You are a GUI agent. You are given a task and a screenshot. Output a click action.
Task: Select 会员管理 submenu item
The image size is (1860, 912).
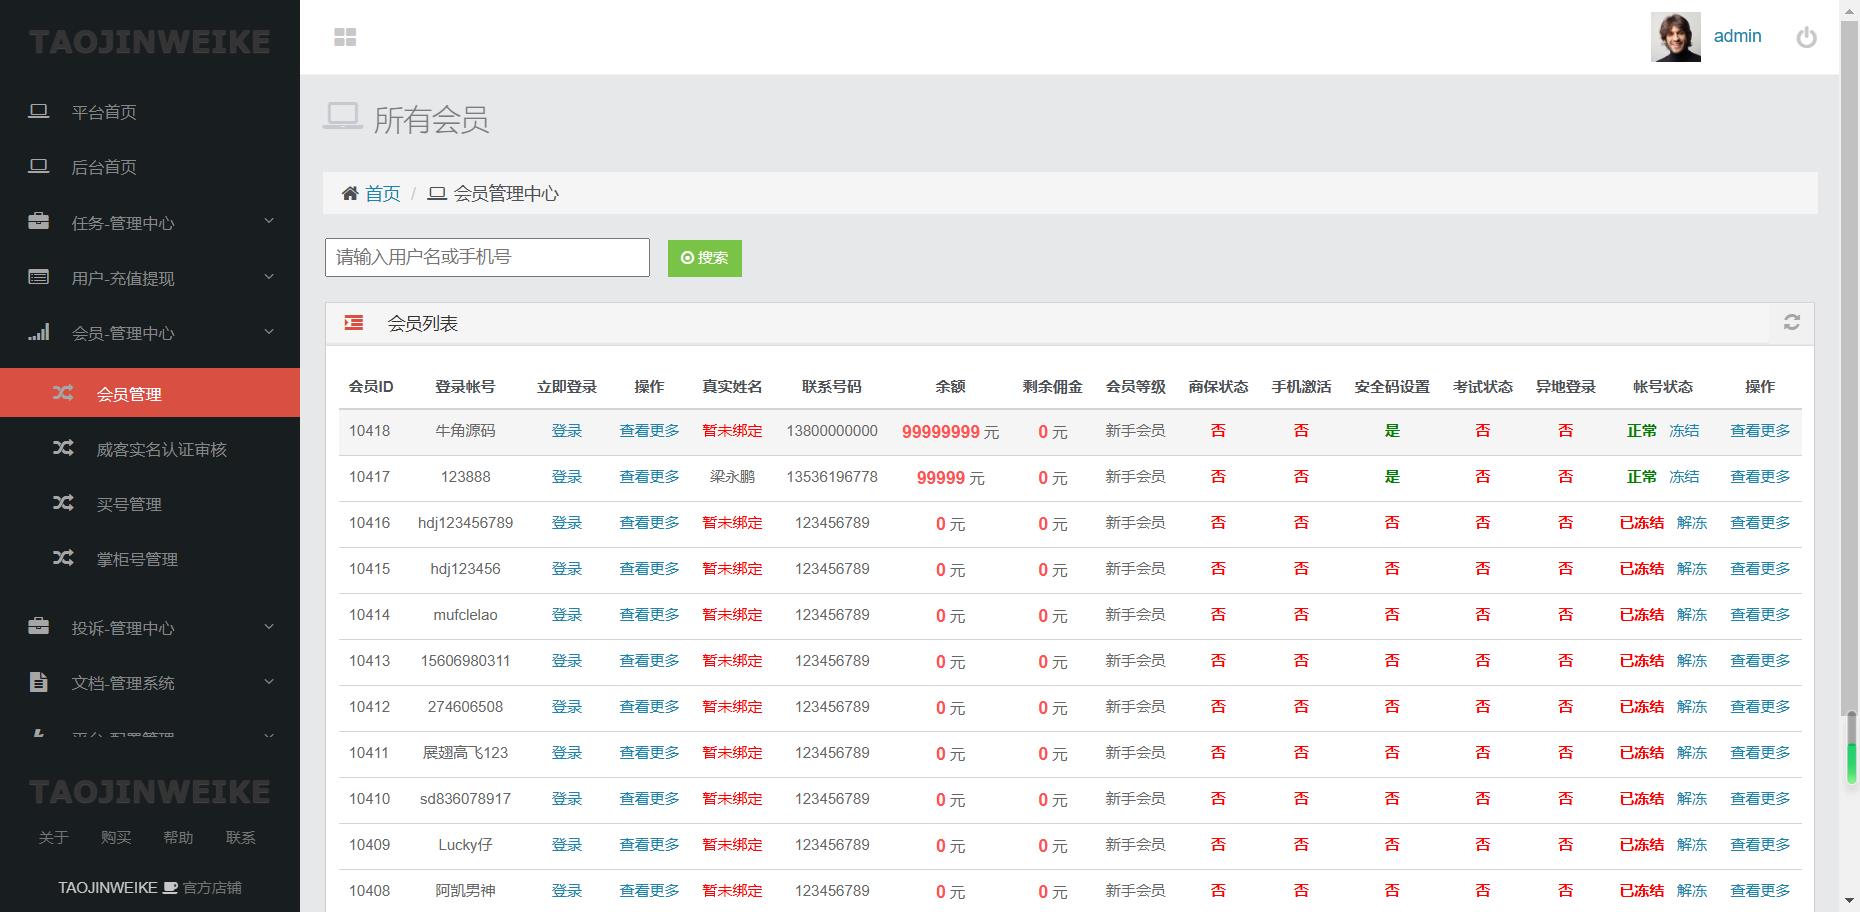[x=150, y=393]
